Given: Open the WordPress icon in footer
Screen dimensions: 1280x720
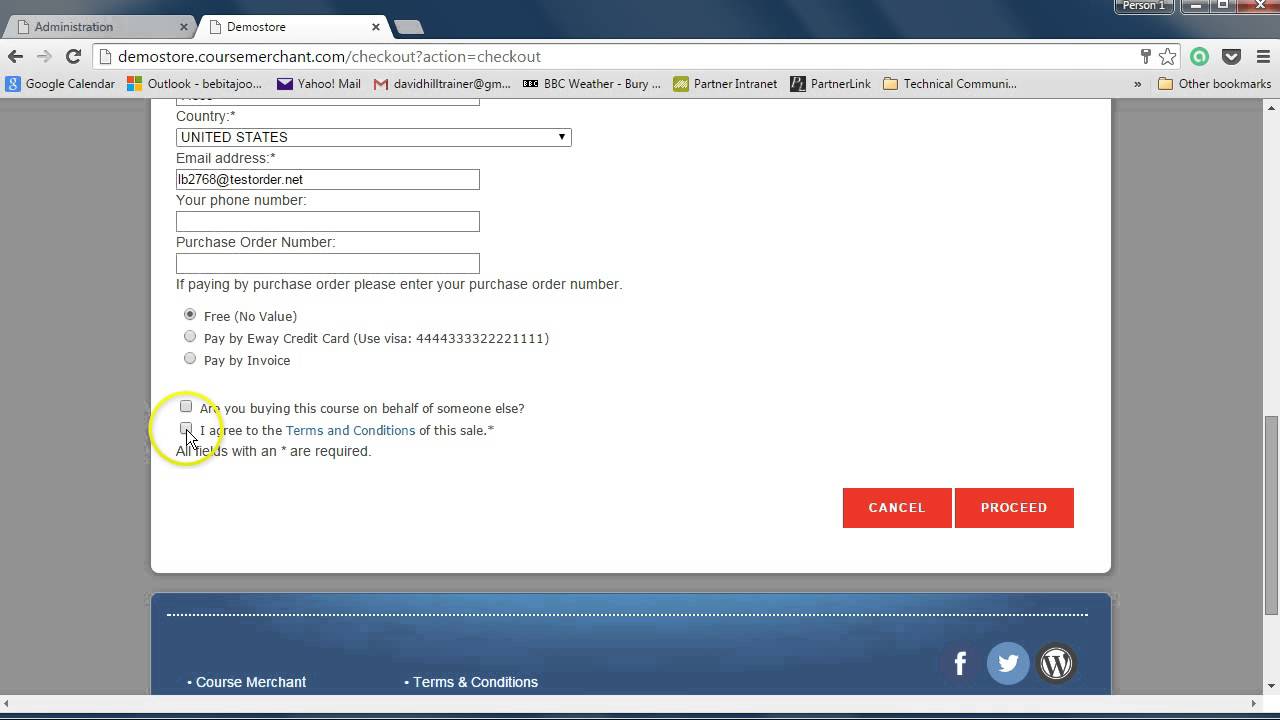Looking at the screenshot, I should point(1056,663).
